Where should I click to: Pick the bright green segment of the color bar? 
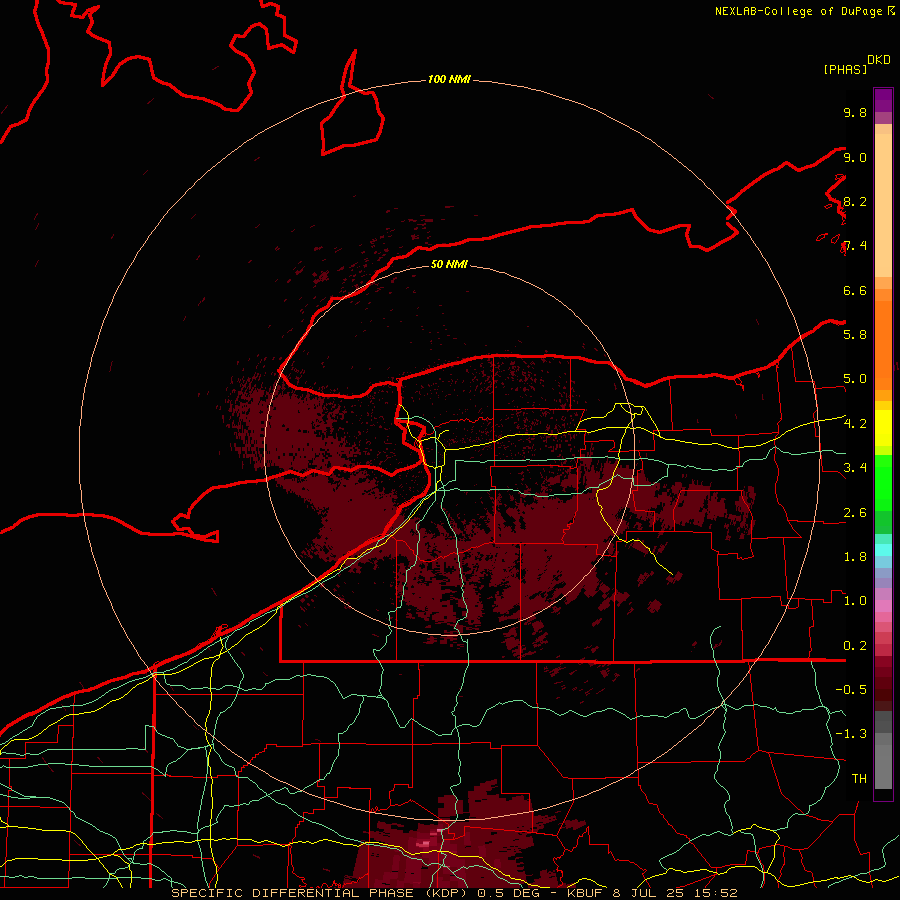point(883,483)
